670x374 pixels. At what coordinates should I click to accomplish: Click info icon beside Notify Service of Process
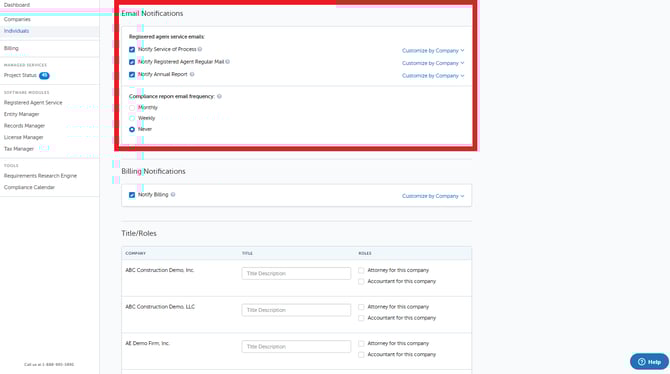pos(200,49)
